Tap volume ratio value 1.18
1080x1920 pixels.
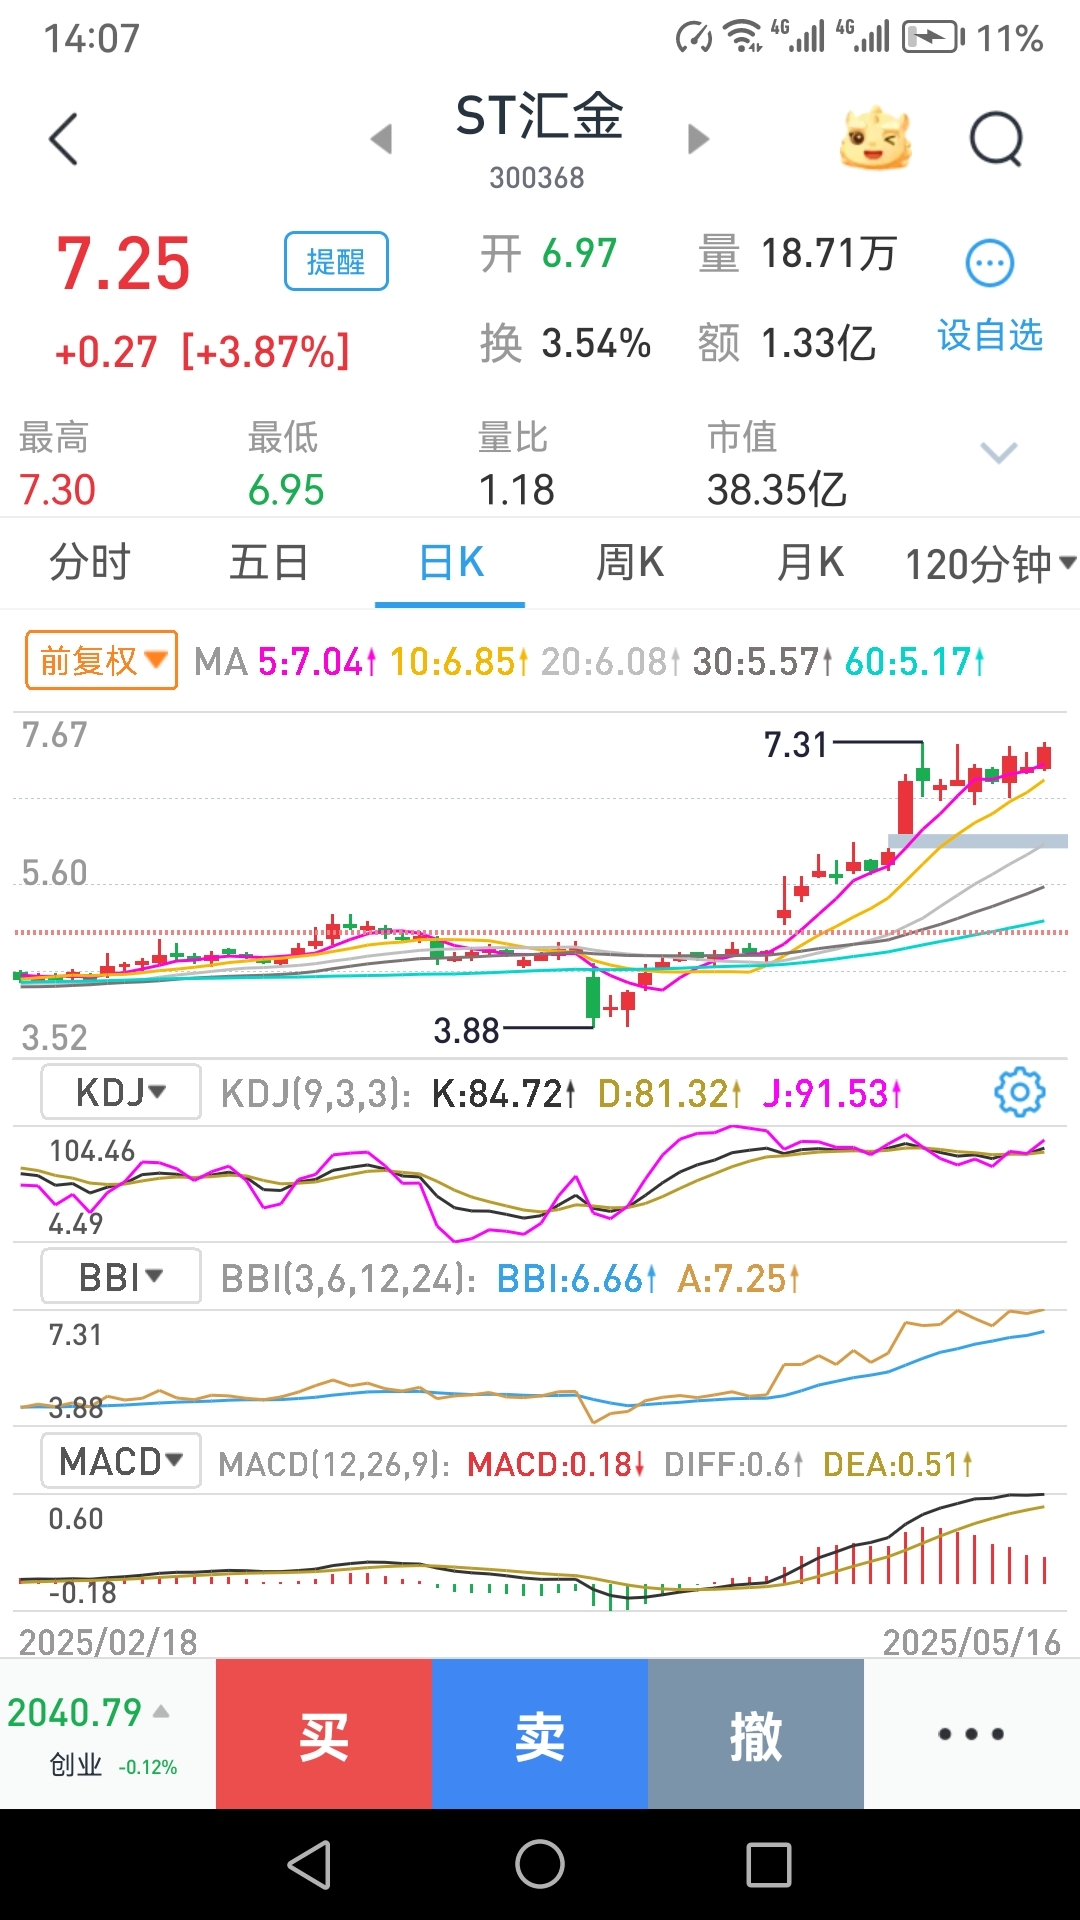(x=516, y=490)
